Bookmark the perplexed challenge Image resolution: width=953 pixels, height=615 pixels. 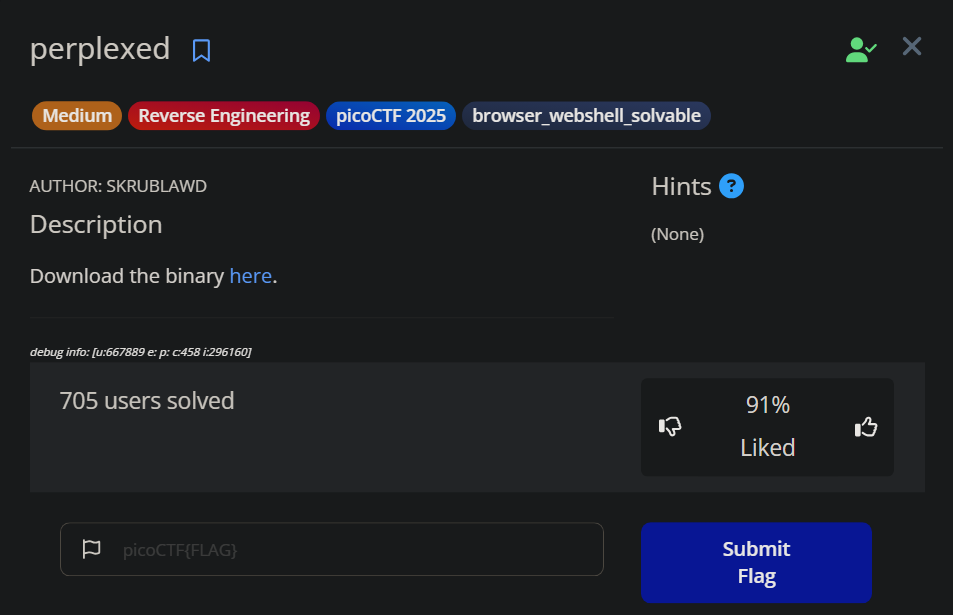point(201,48)
